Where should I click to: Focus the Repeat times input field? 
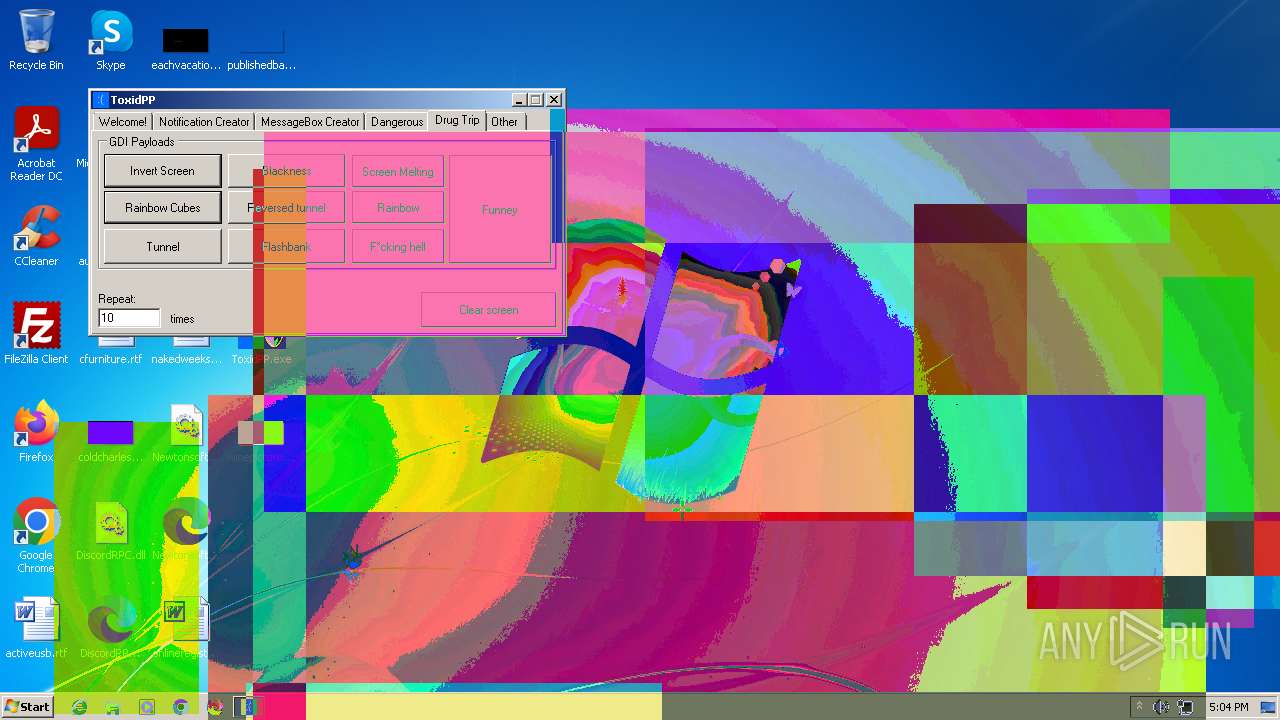click(129, 318)
